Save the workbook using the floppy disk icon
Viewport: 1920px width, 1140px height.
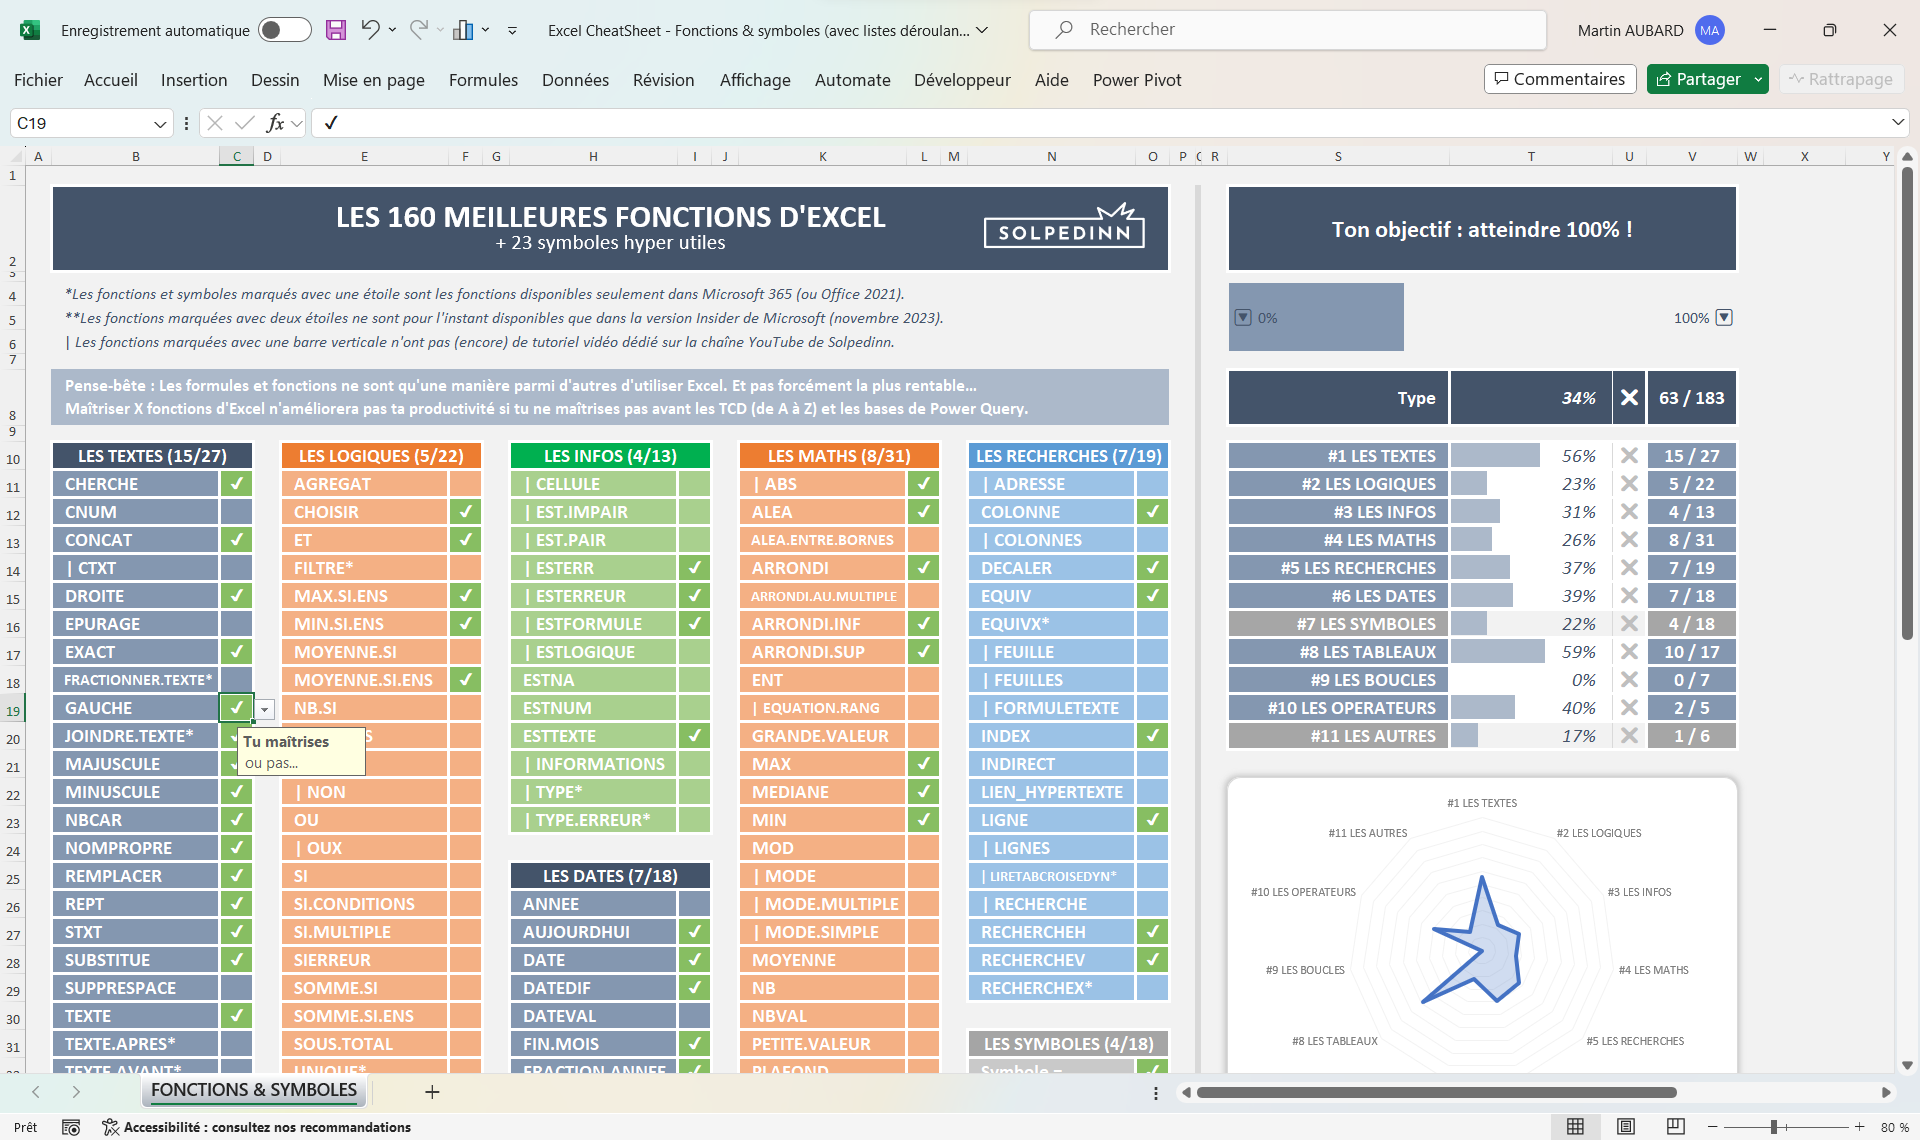(x=336, y=30)
